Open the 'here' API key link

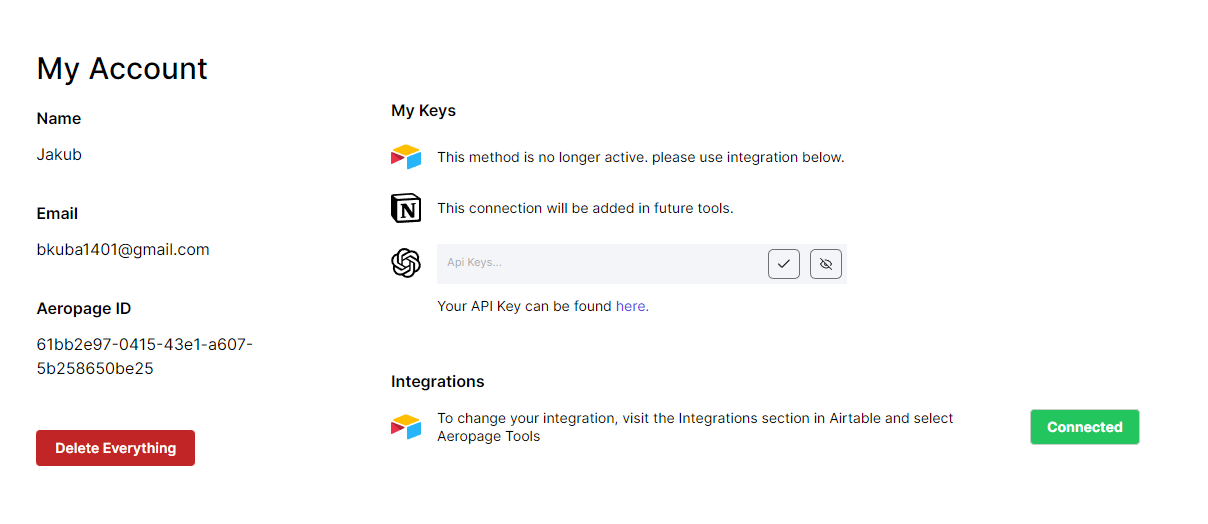tap(632, 306)
